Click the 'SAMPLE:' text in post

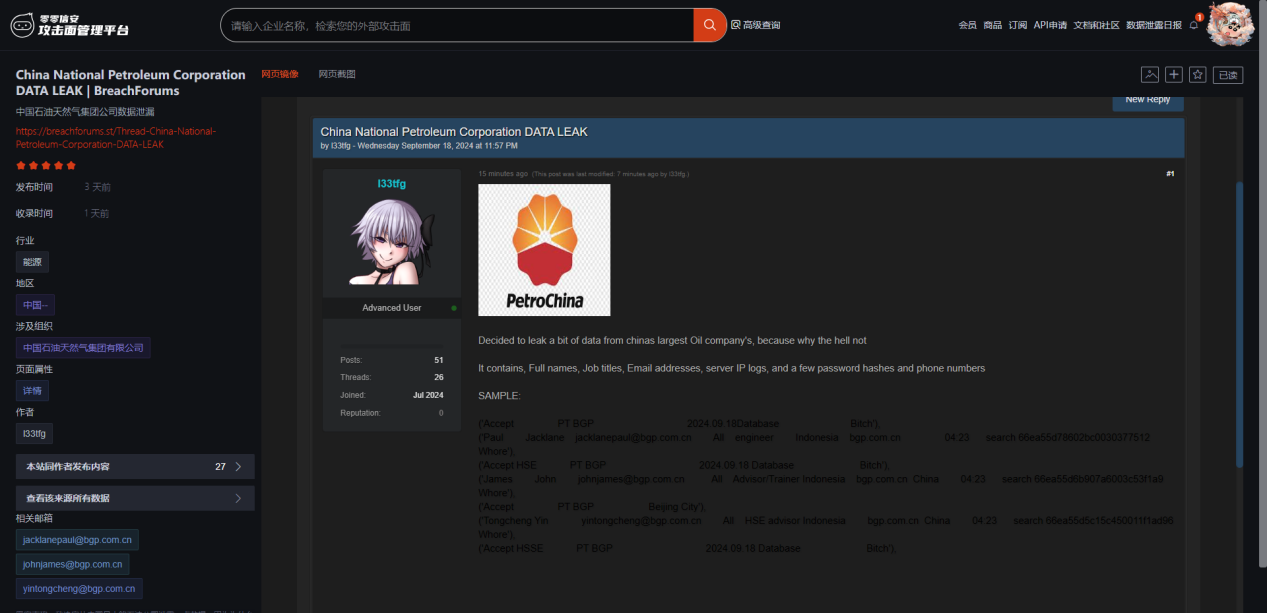[x=499, y=396]
